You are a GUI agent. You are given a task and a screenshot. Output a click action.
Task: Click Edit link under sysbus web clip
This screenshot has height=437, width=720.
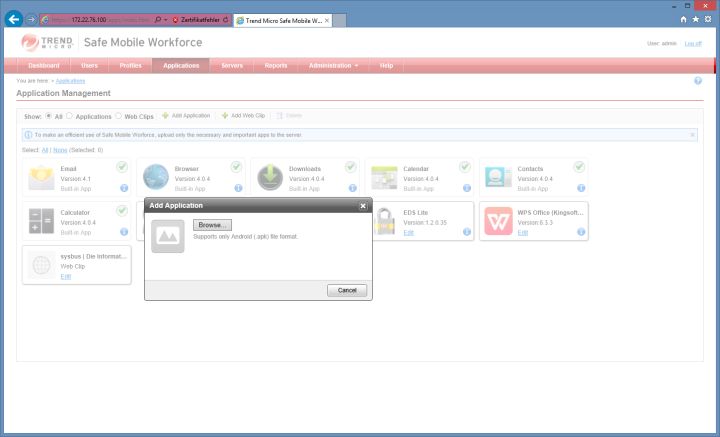pyautogui.click(x=66, y=276)
